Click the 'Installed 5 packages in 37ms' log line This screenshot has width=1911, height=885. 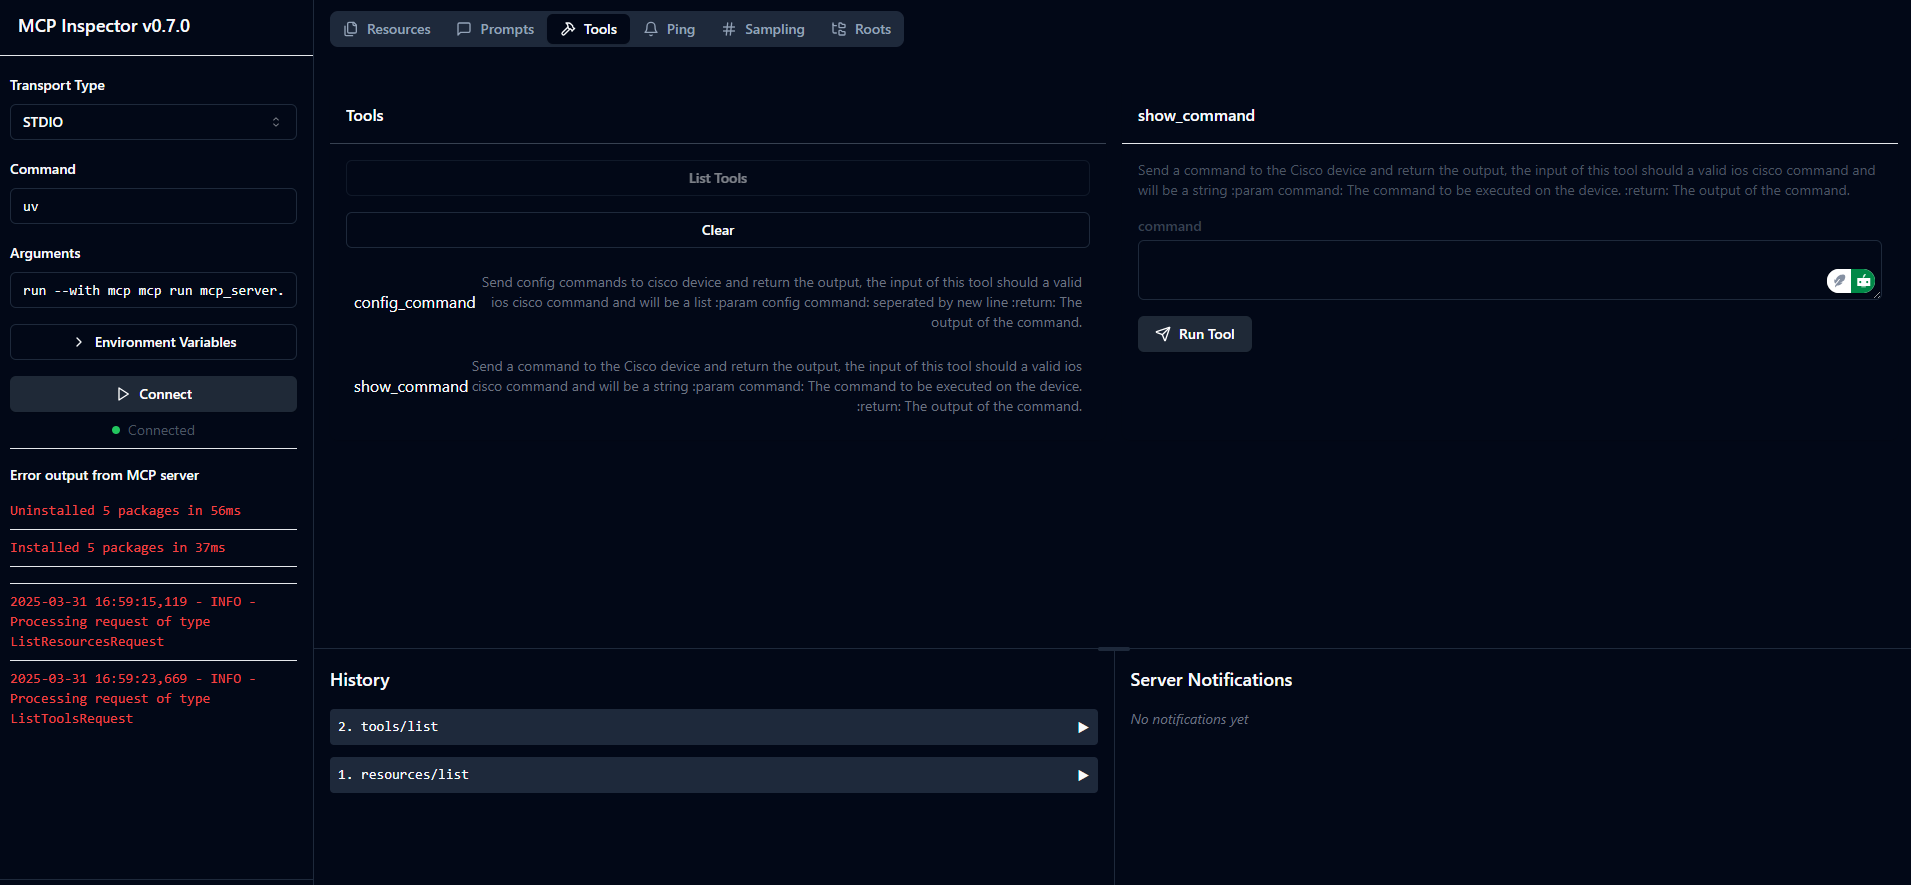point(118,548)
